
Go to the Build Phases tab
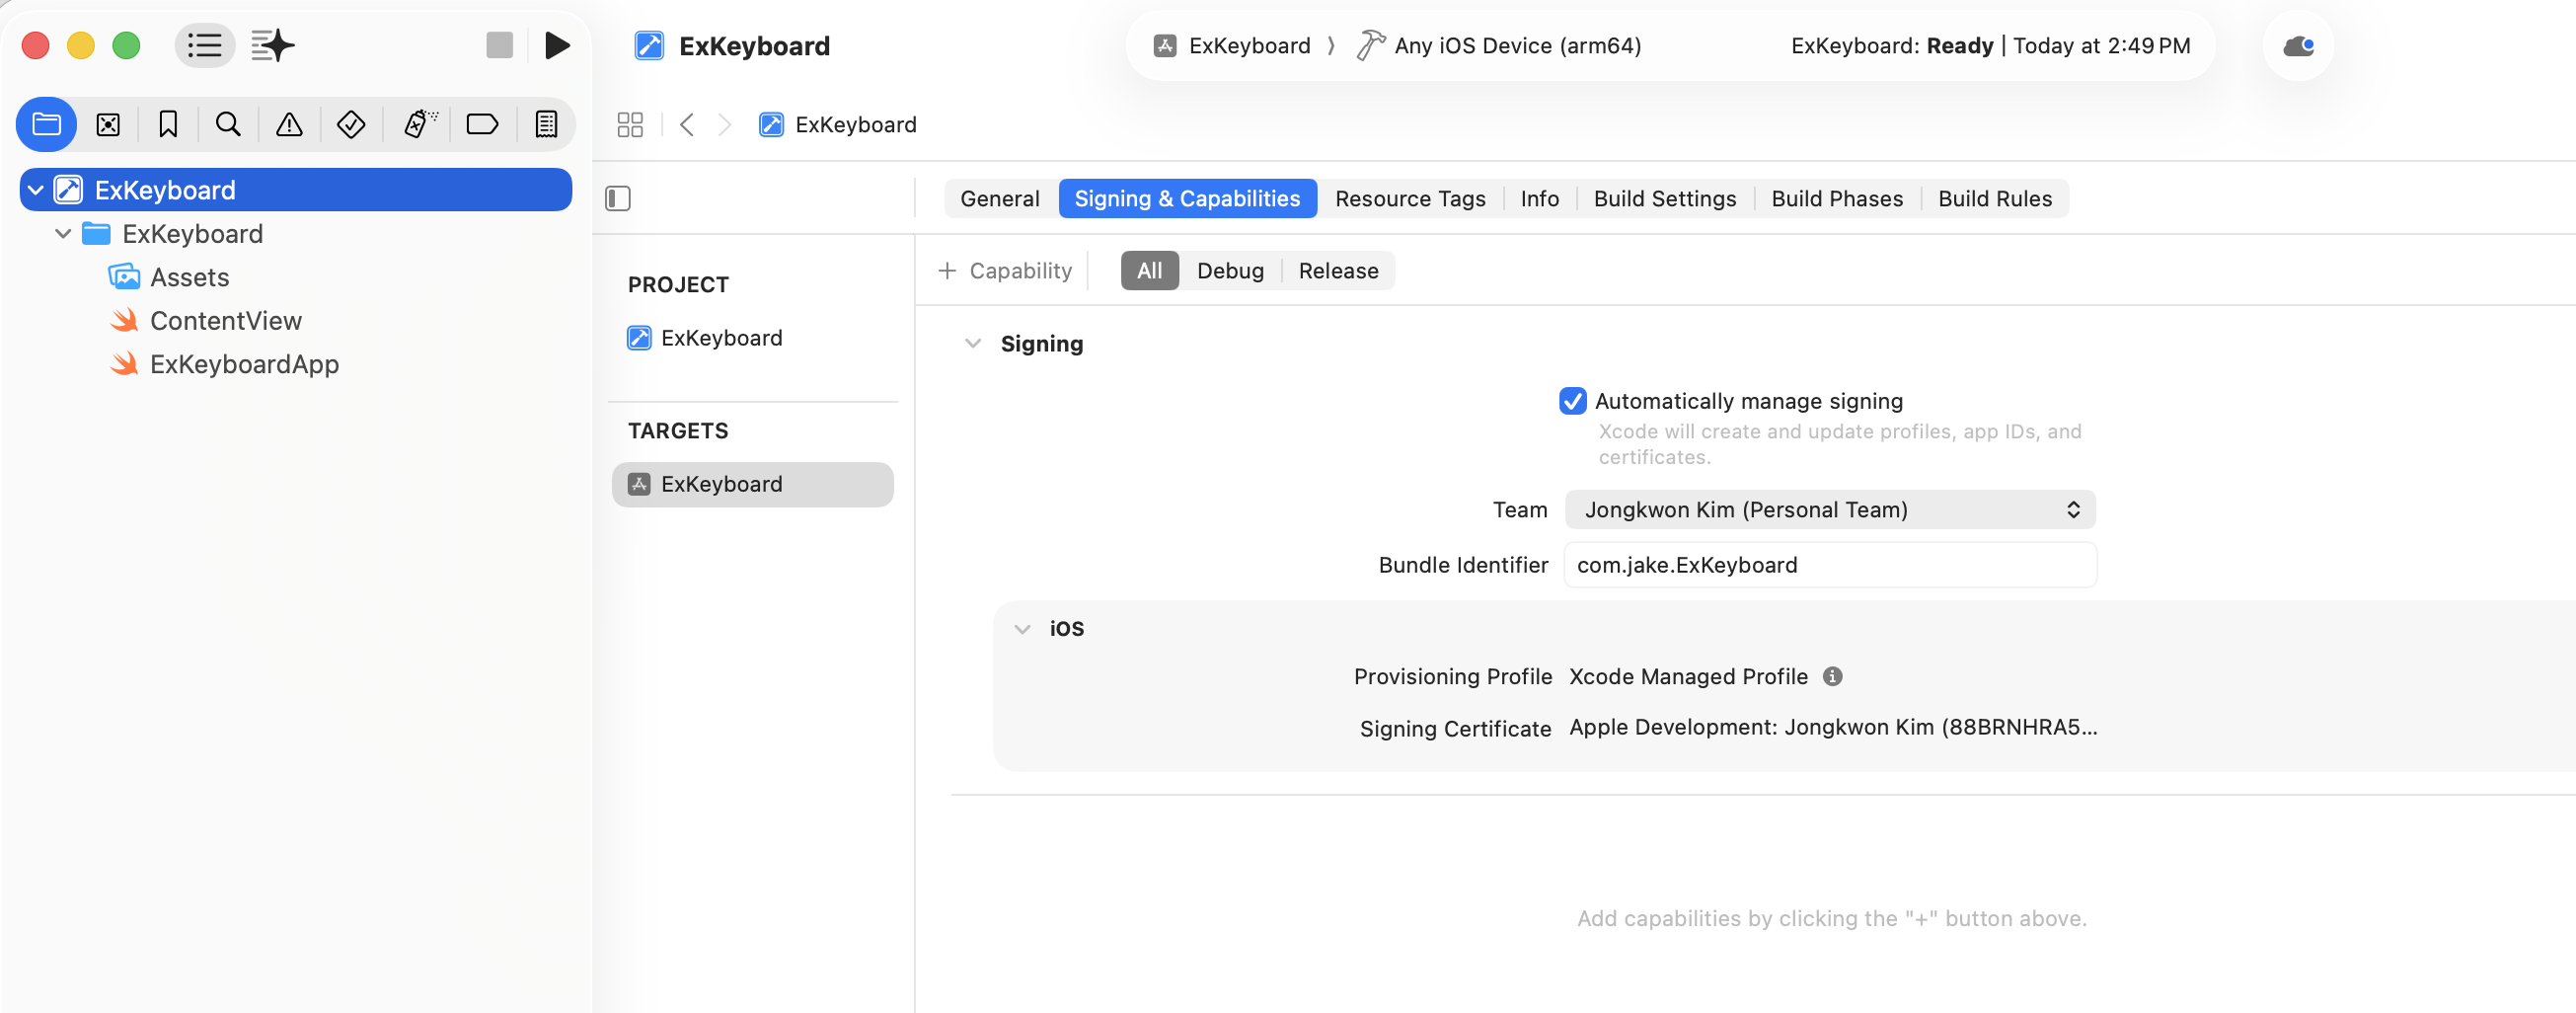(1837, 198)
